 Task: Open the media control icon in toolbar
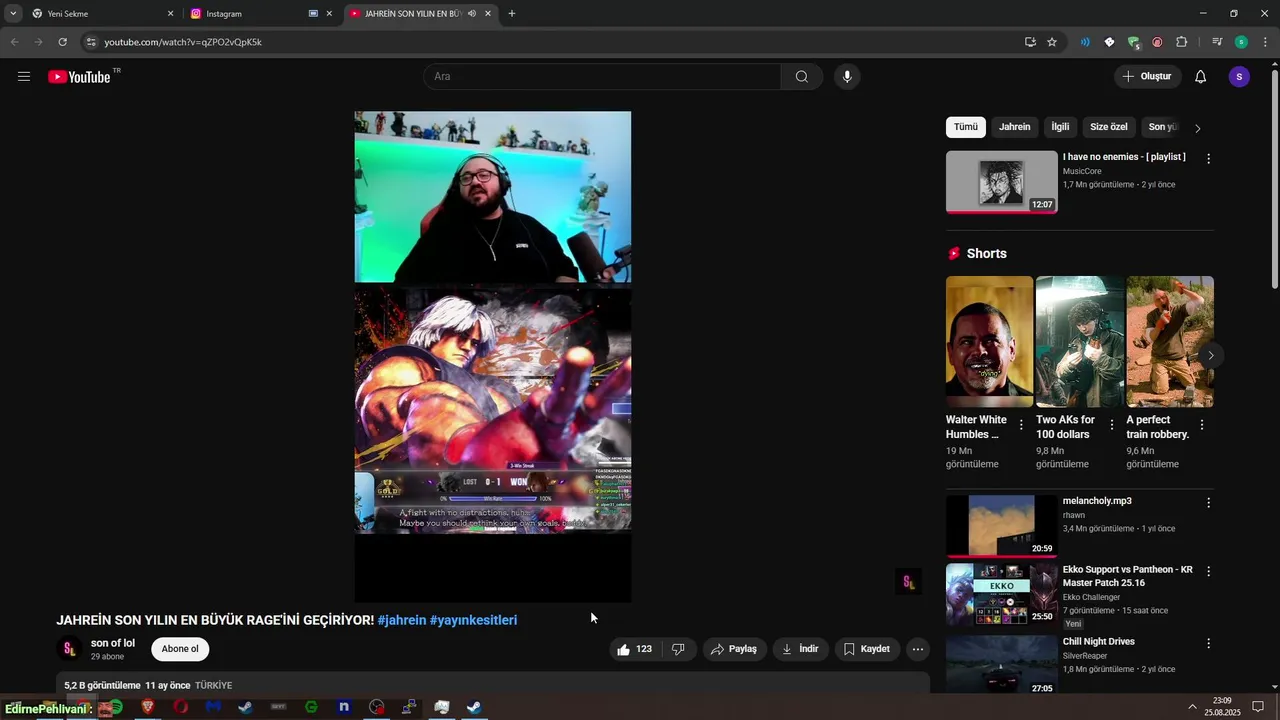tap(1217, 42)
